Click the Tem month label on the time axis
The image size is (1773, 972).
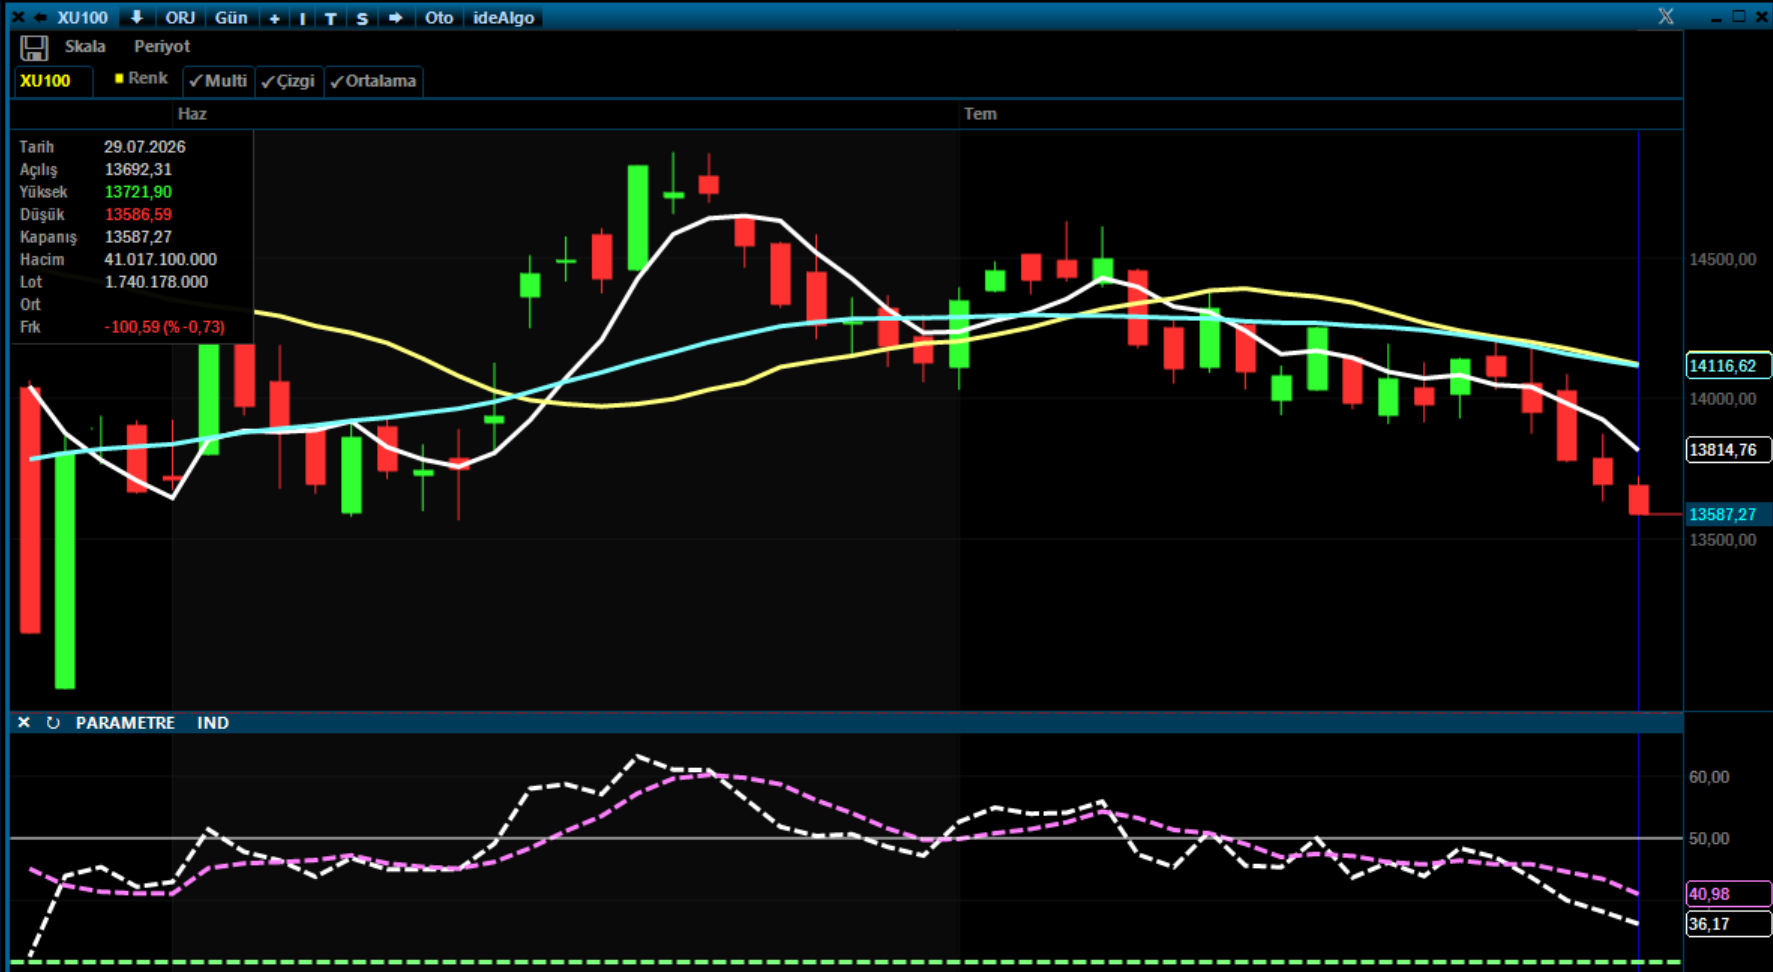(x=980, y=114)
